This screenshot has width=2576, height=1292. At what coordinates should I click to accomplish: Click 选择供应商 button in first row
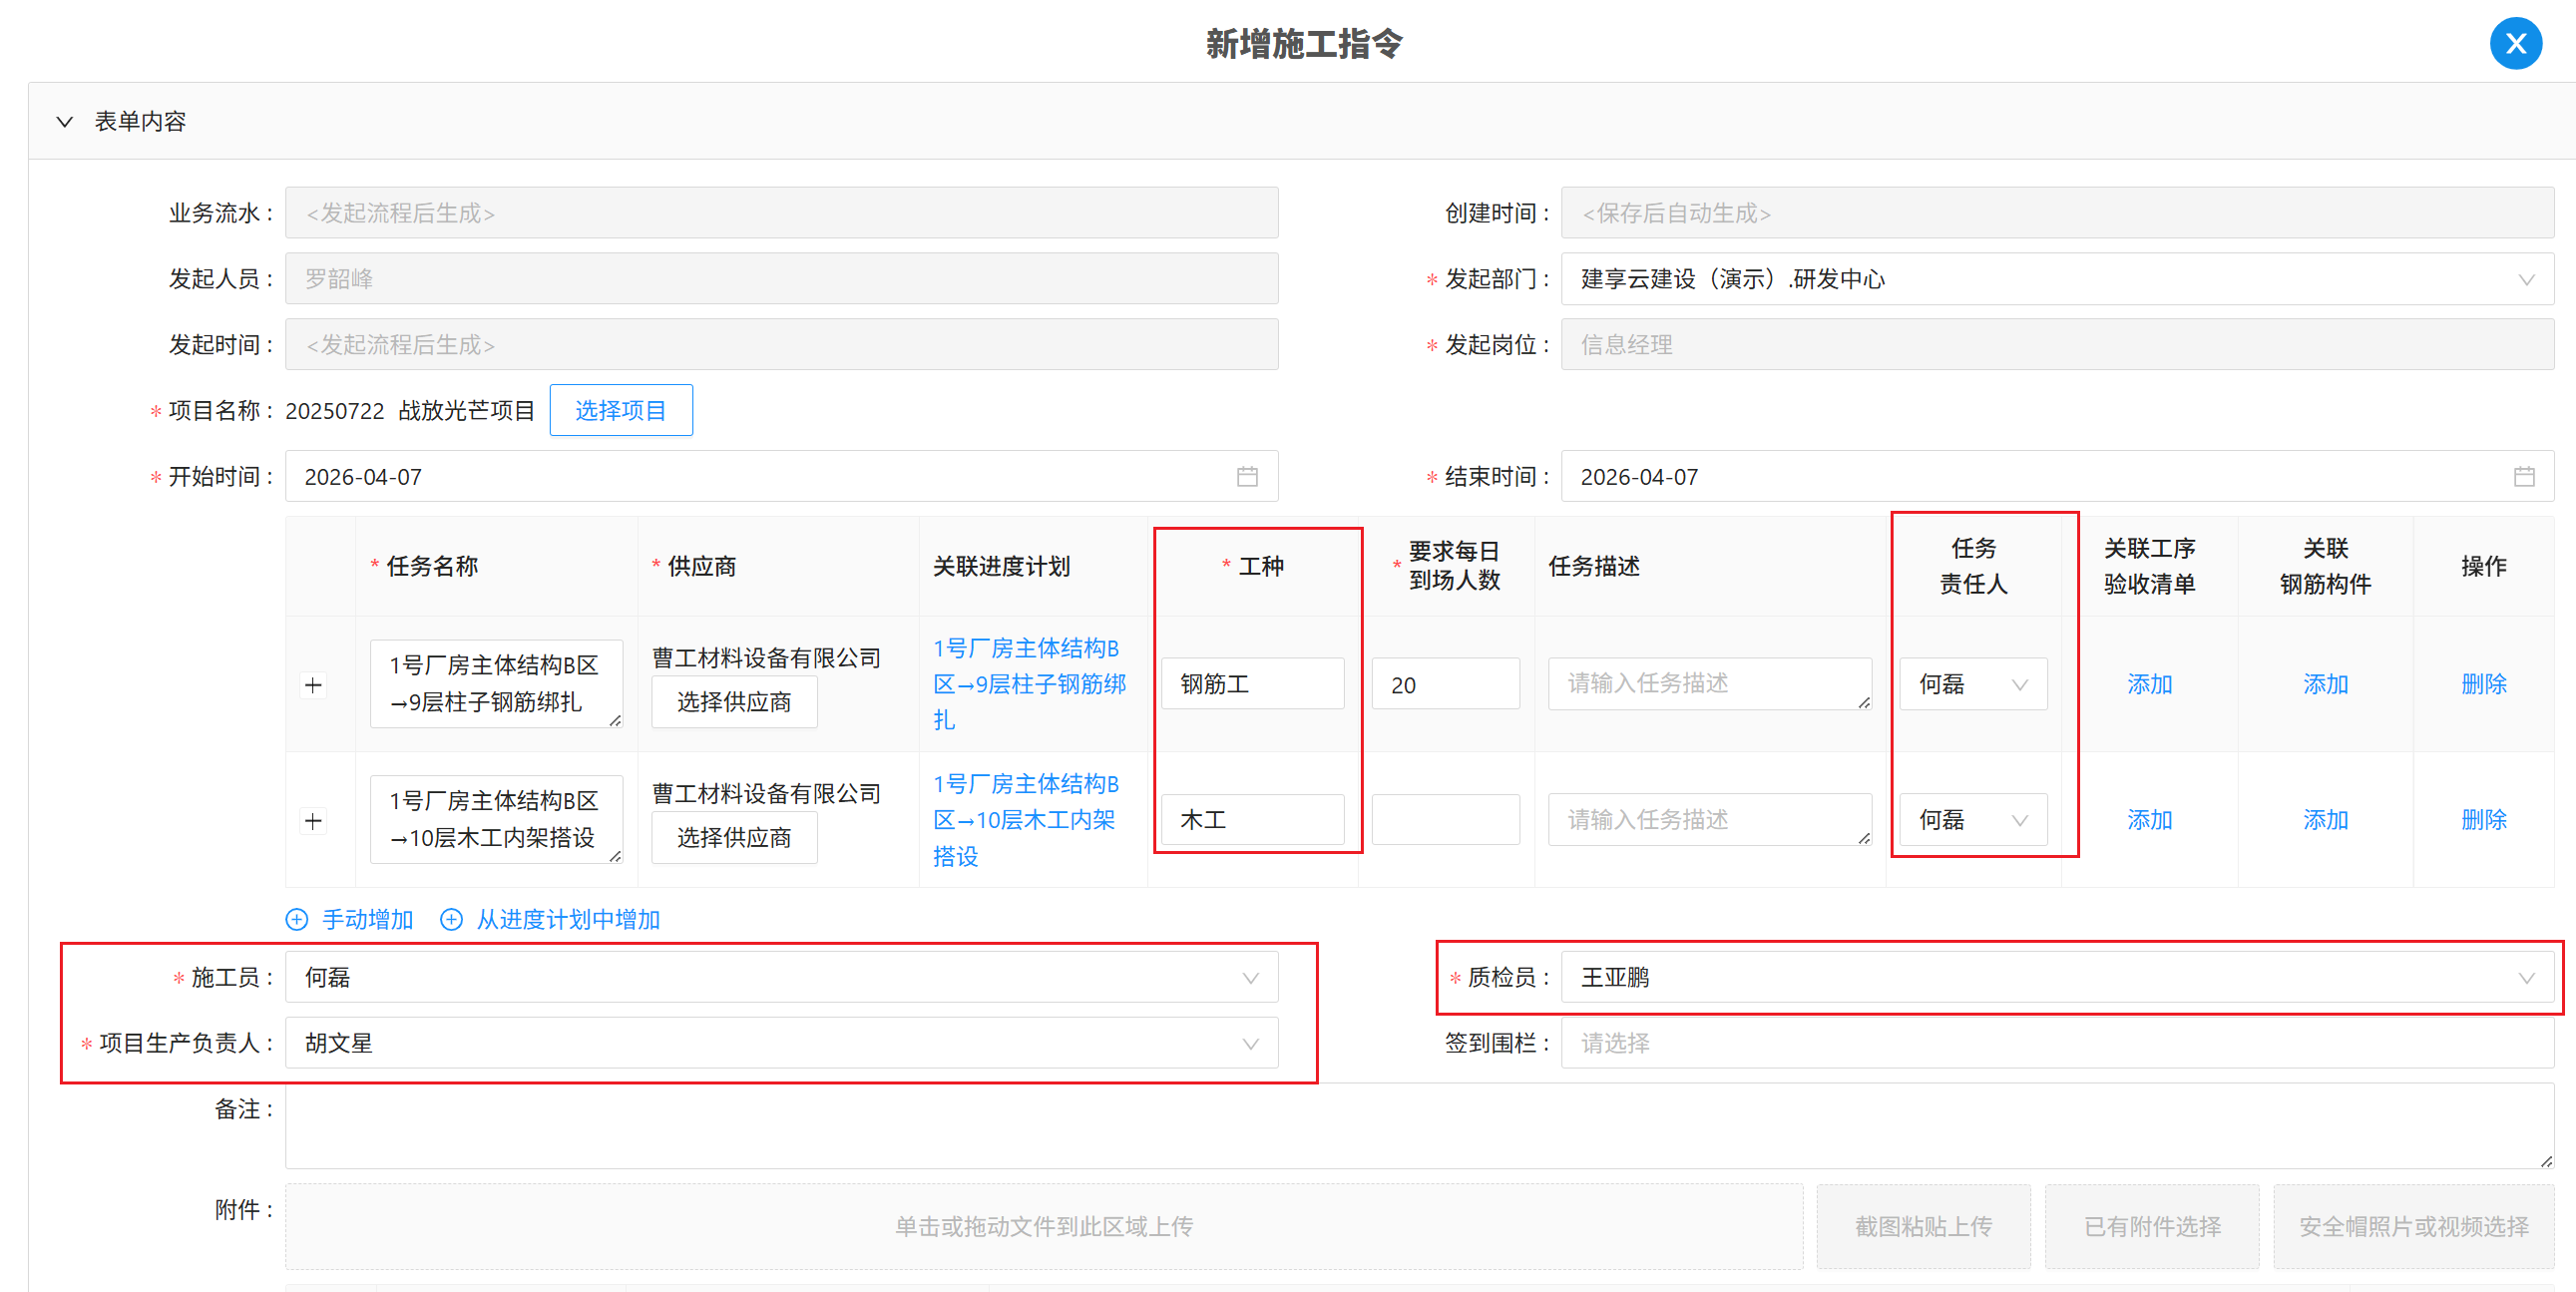tap(733, 702)
